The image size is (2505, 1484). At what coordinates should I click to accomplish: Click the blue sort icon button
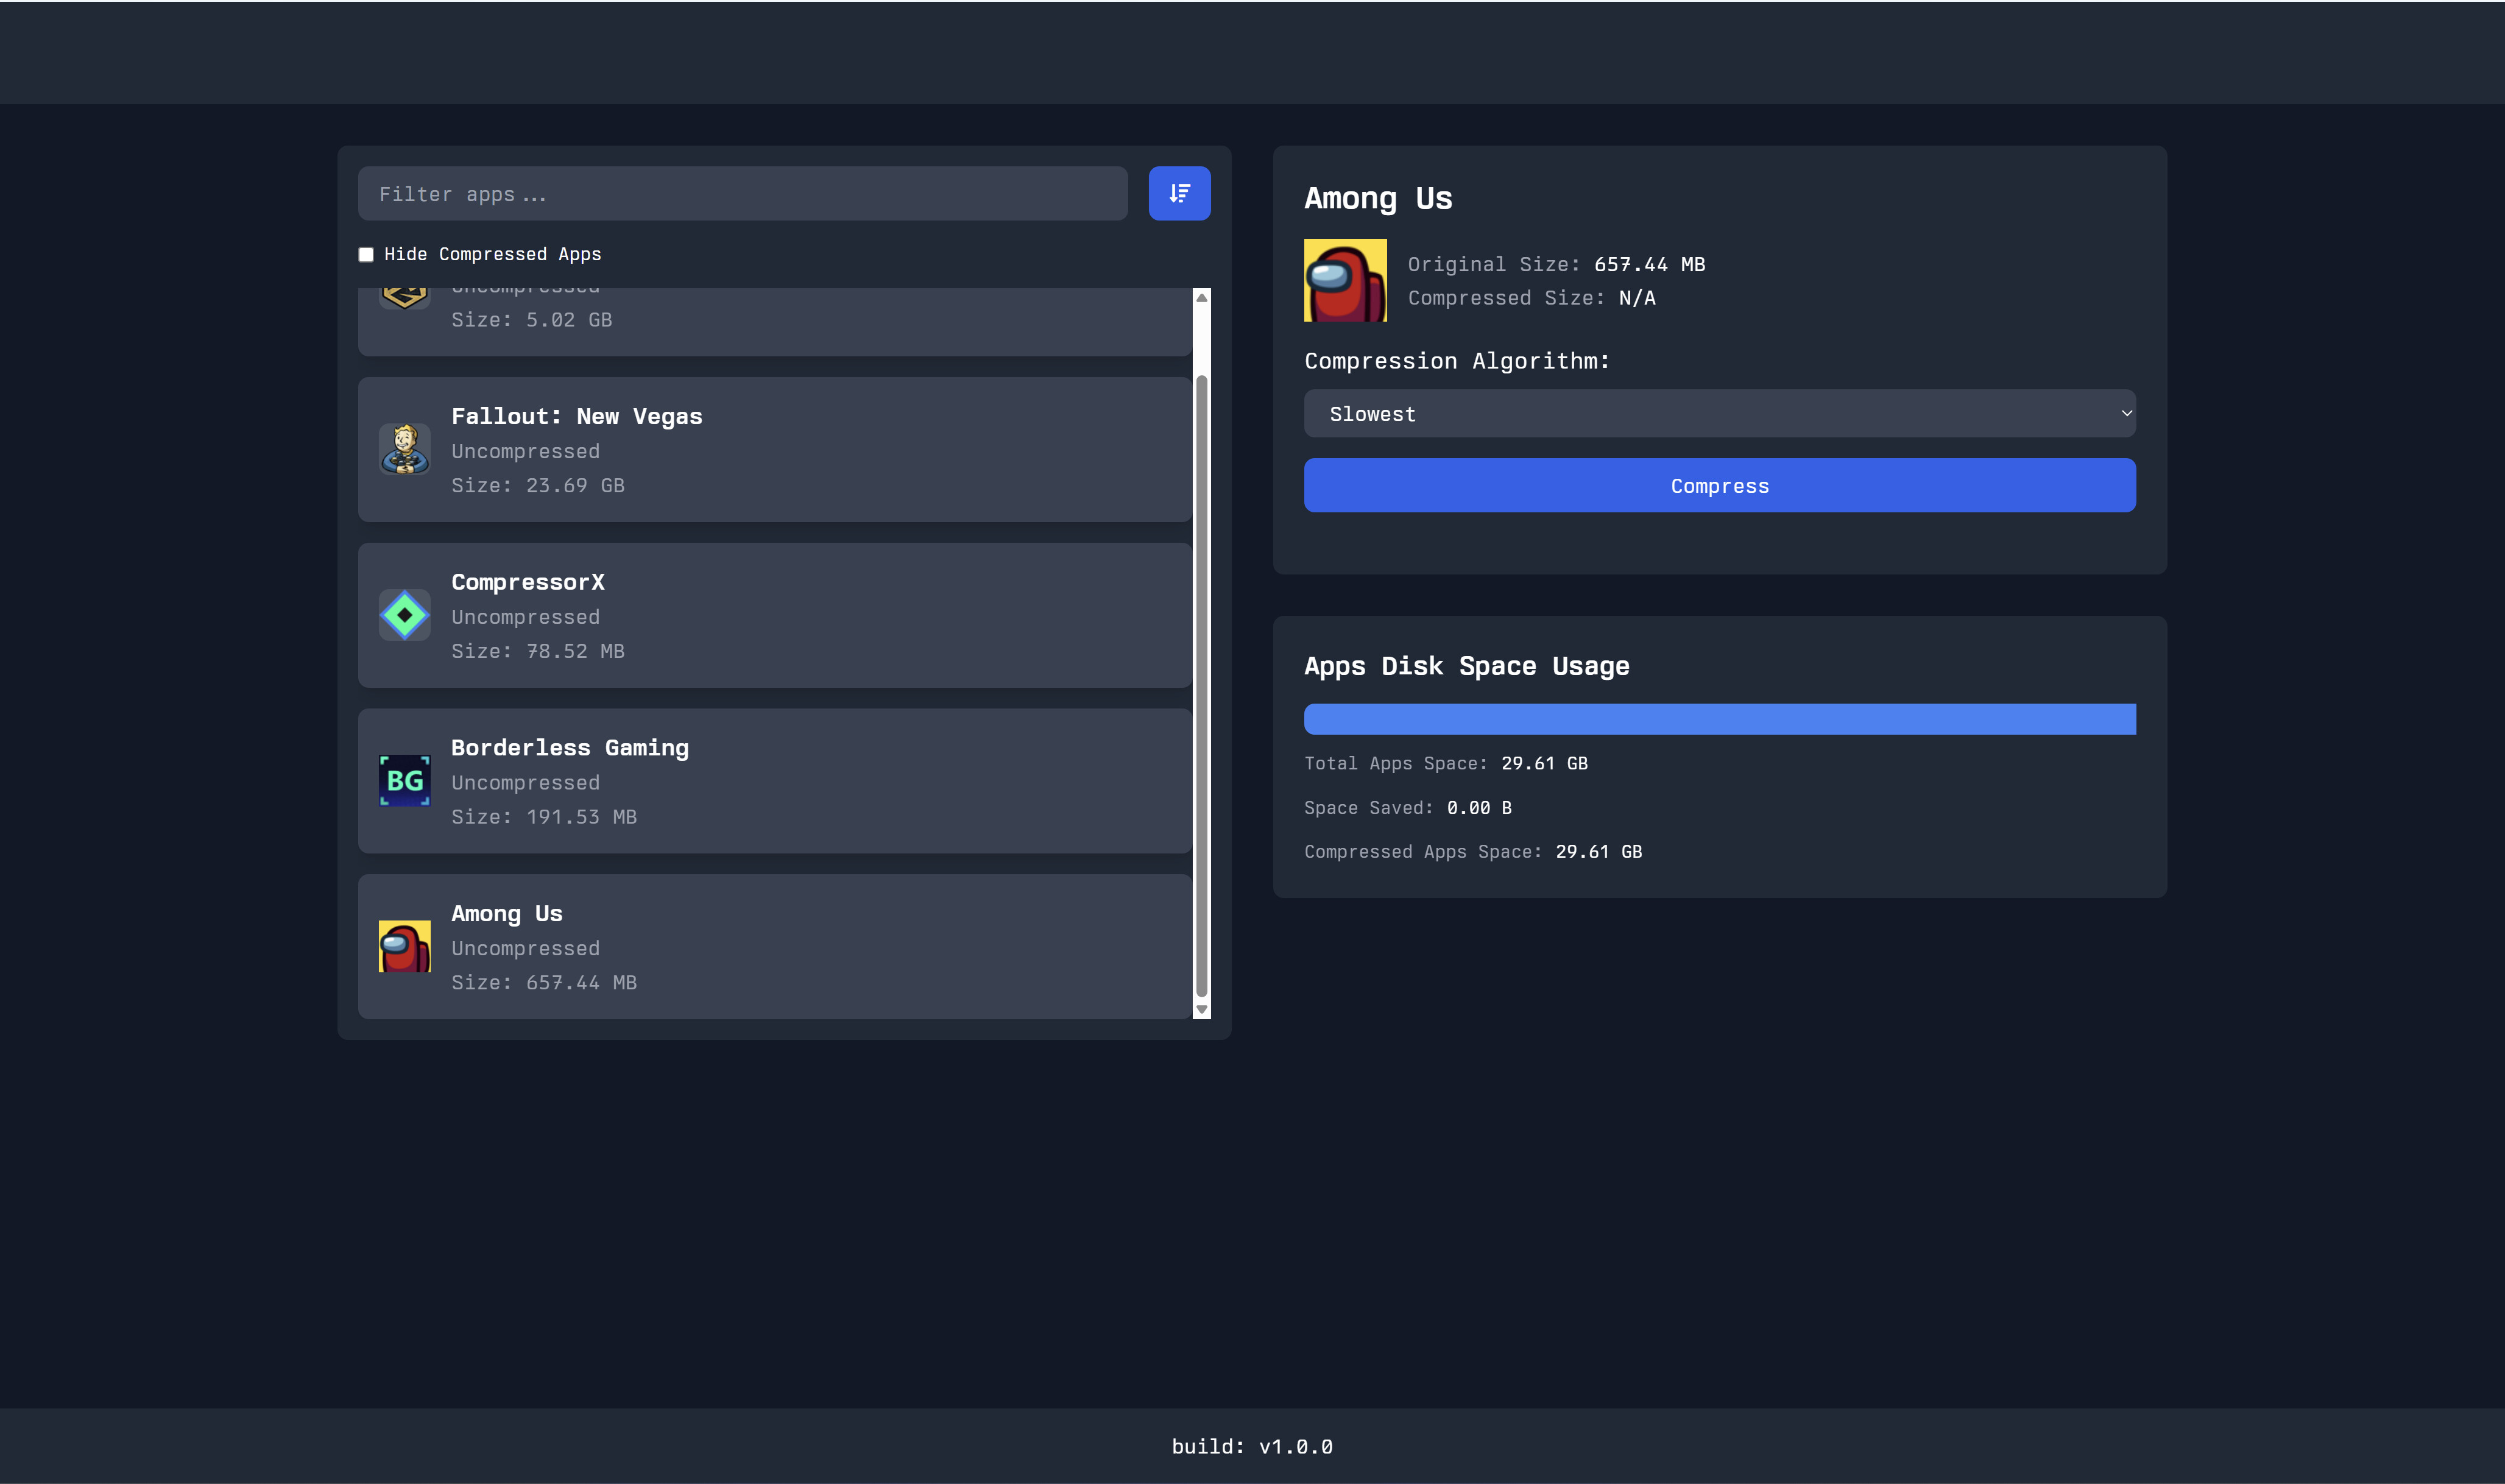click(1179, 193)
